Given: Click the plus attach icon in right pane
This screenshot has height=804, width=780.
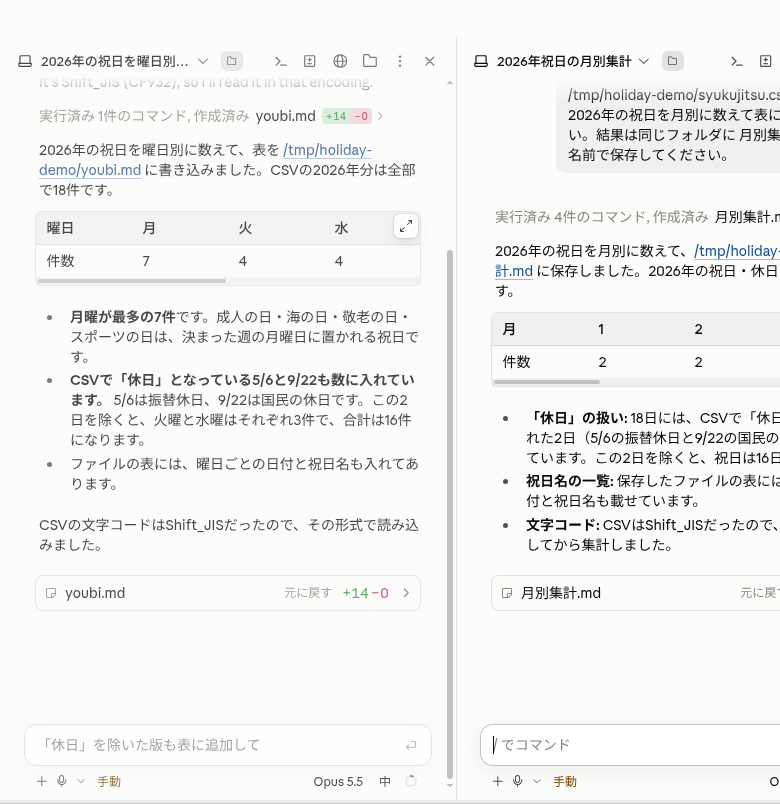Looking at the screenshot, I should pyautogui.click(x=497, y=781).
